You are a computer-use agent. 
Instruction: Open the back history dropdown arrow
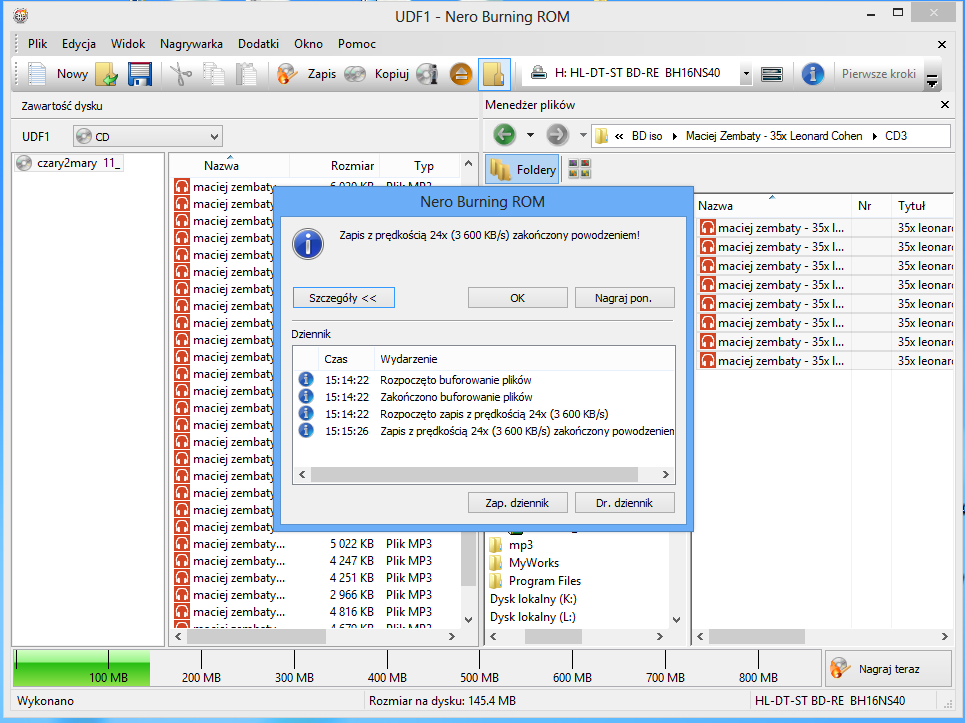pyautogui.click(x=530, y=135)
